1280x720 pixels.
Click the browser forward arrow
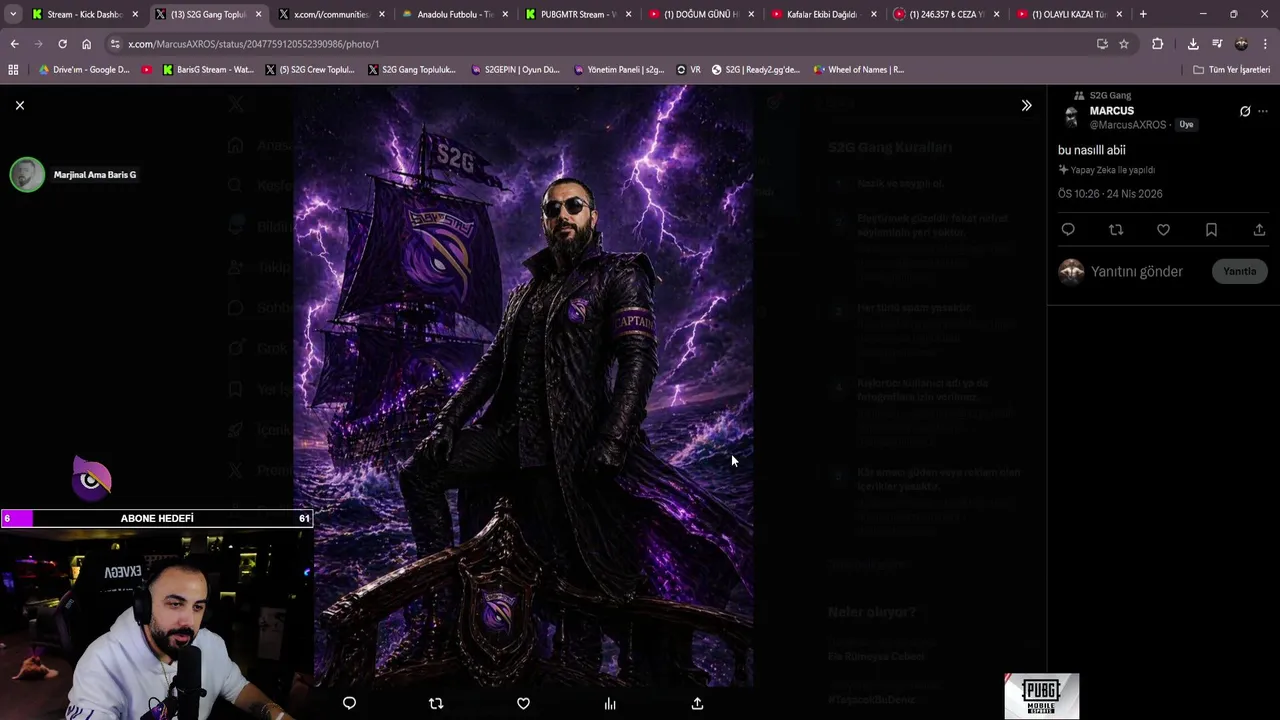(x=38, y=44)
